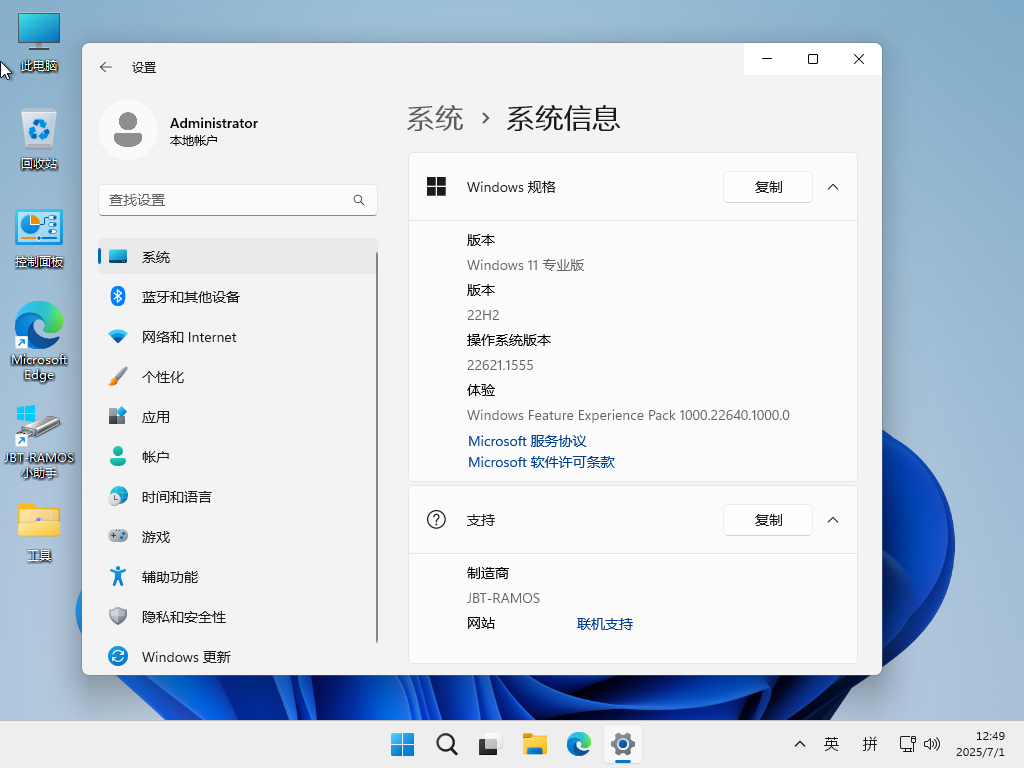
Task: Click the Windows 更新 sync icon
Action: click(118, 656)
